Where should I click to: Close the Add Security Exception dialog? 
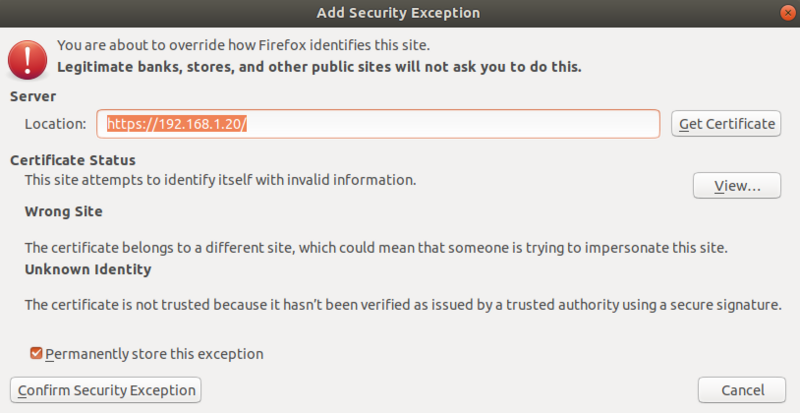(x=788, y=13)
